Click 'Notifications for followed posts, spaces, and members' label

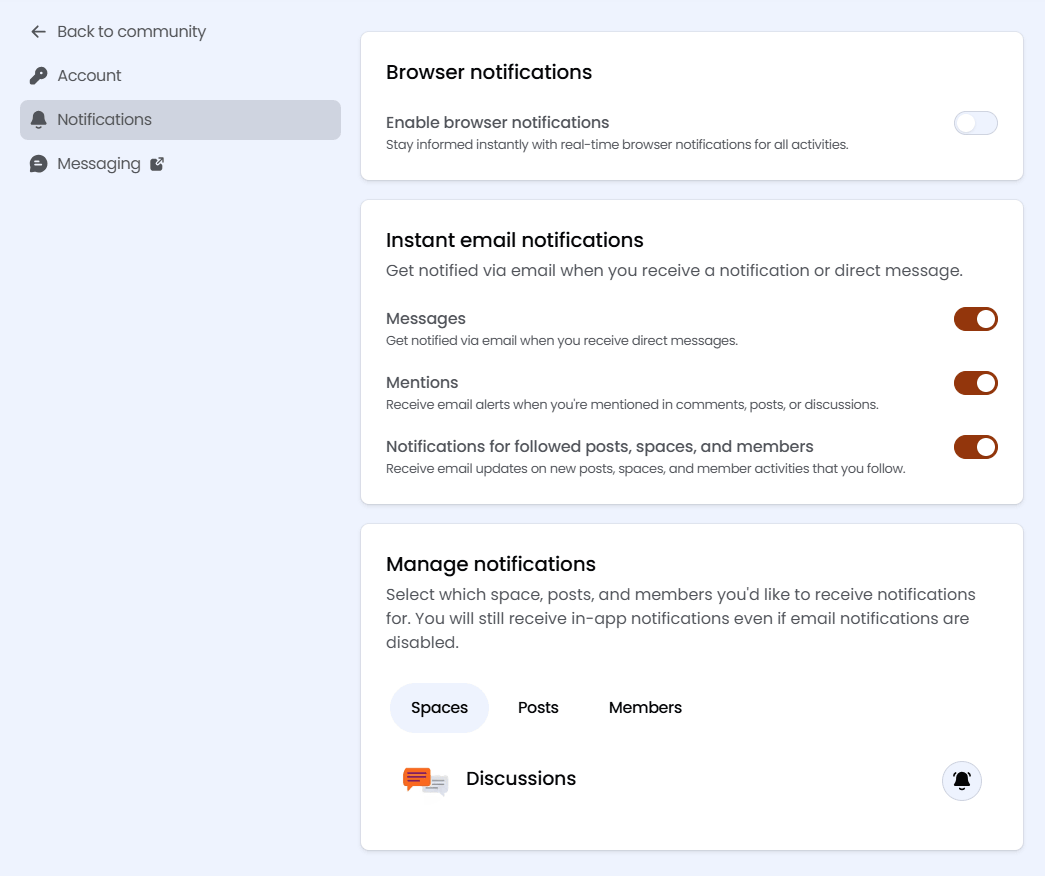(600, 447)
